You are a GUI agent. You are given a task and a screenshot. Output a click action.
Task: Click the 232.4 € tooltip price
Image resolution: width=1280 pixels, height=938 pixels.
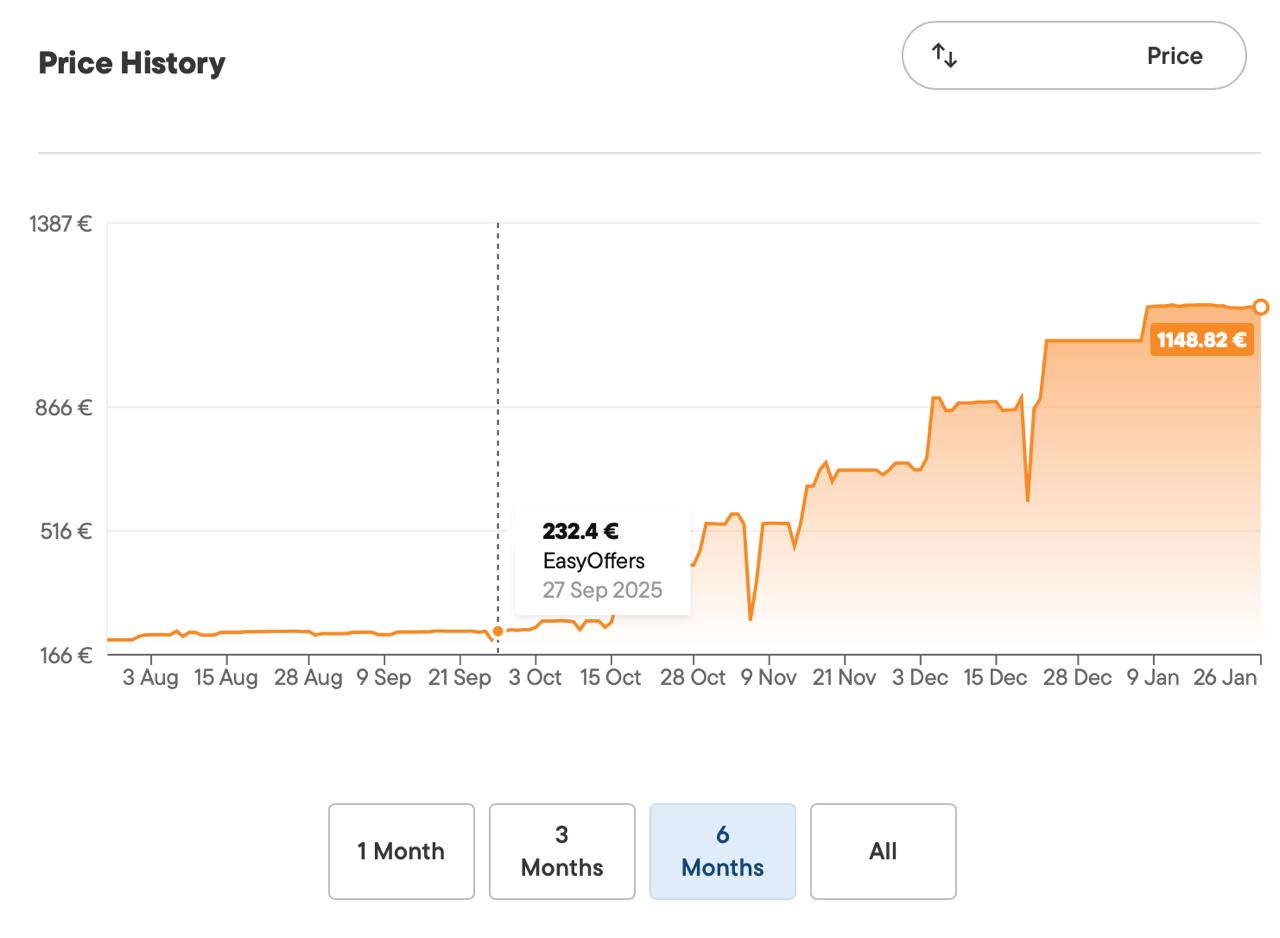pos(580,531)
